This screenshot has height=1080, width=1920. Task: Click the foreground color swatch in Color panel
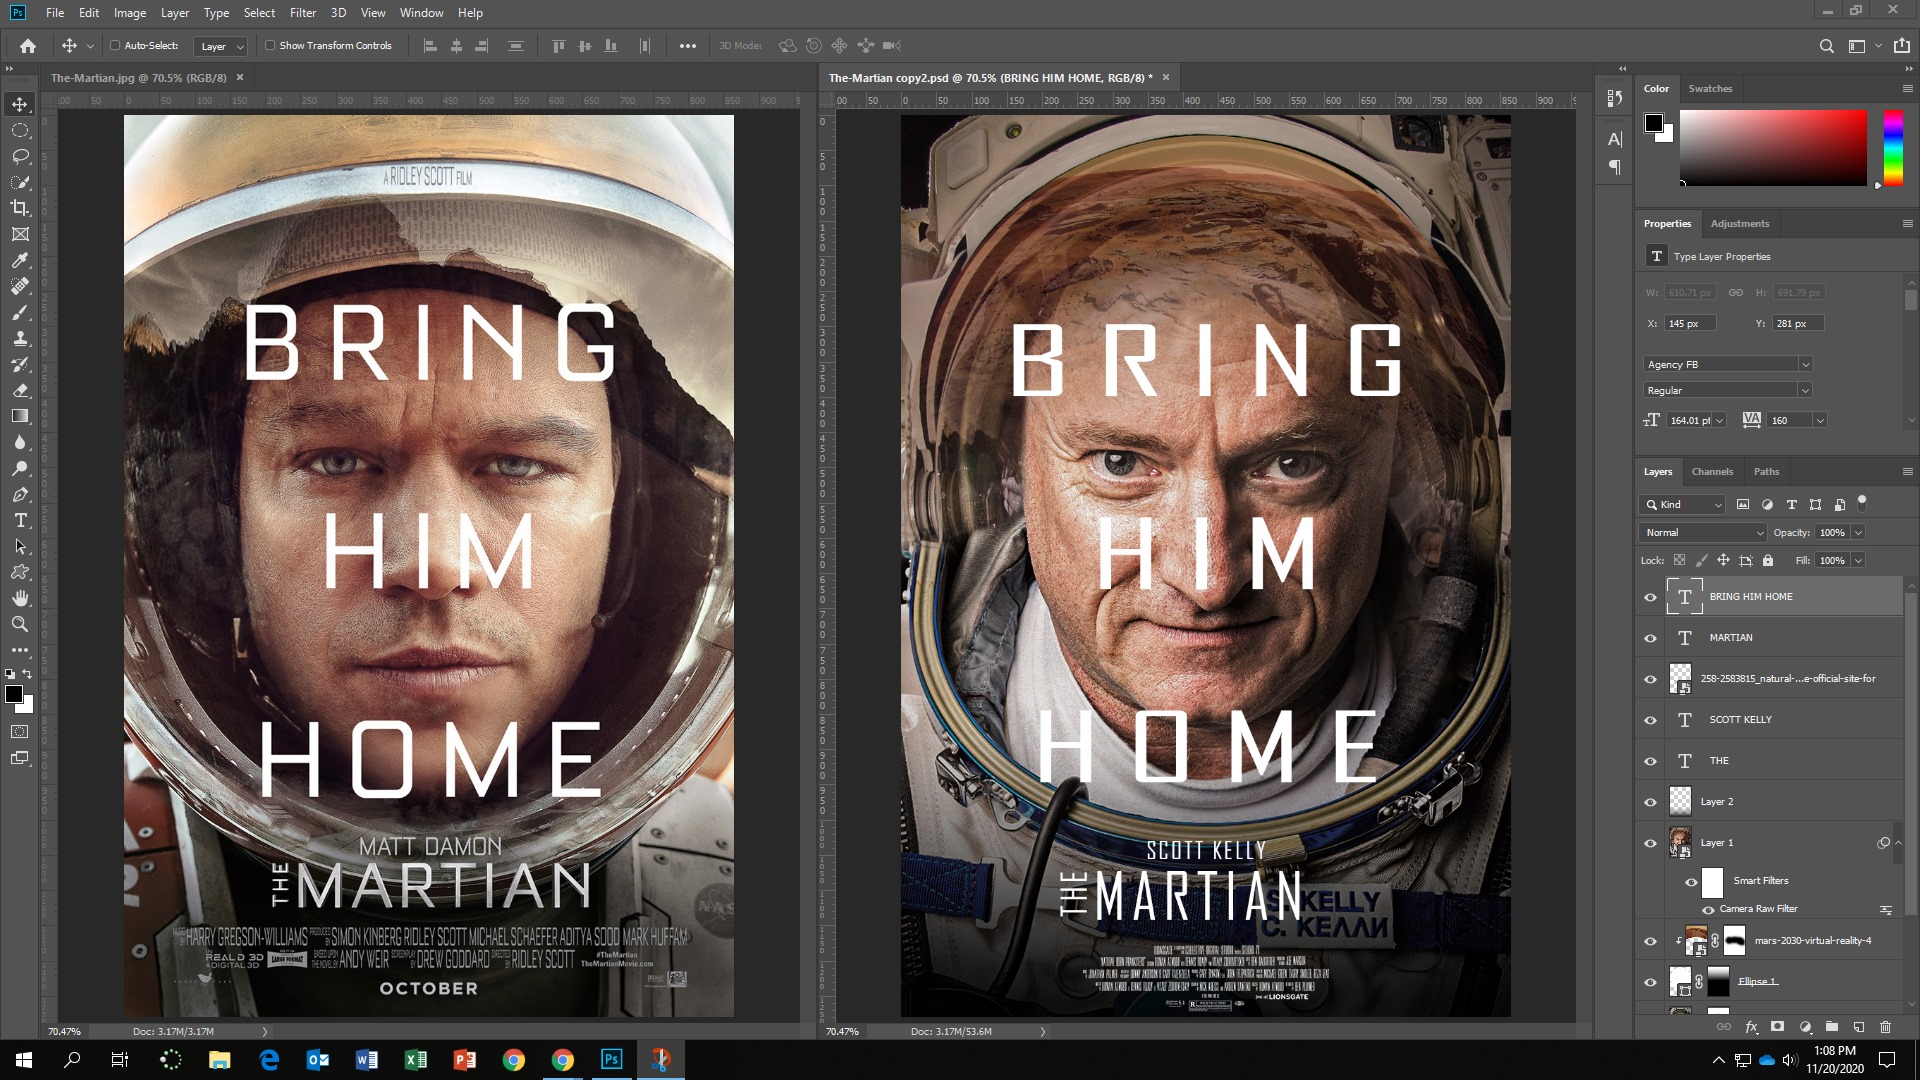point(1653,123)
